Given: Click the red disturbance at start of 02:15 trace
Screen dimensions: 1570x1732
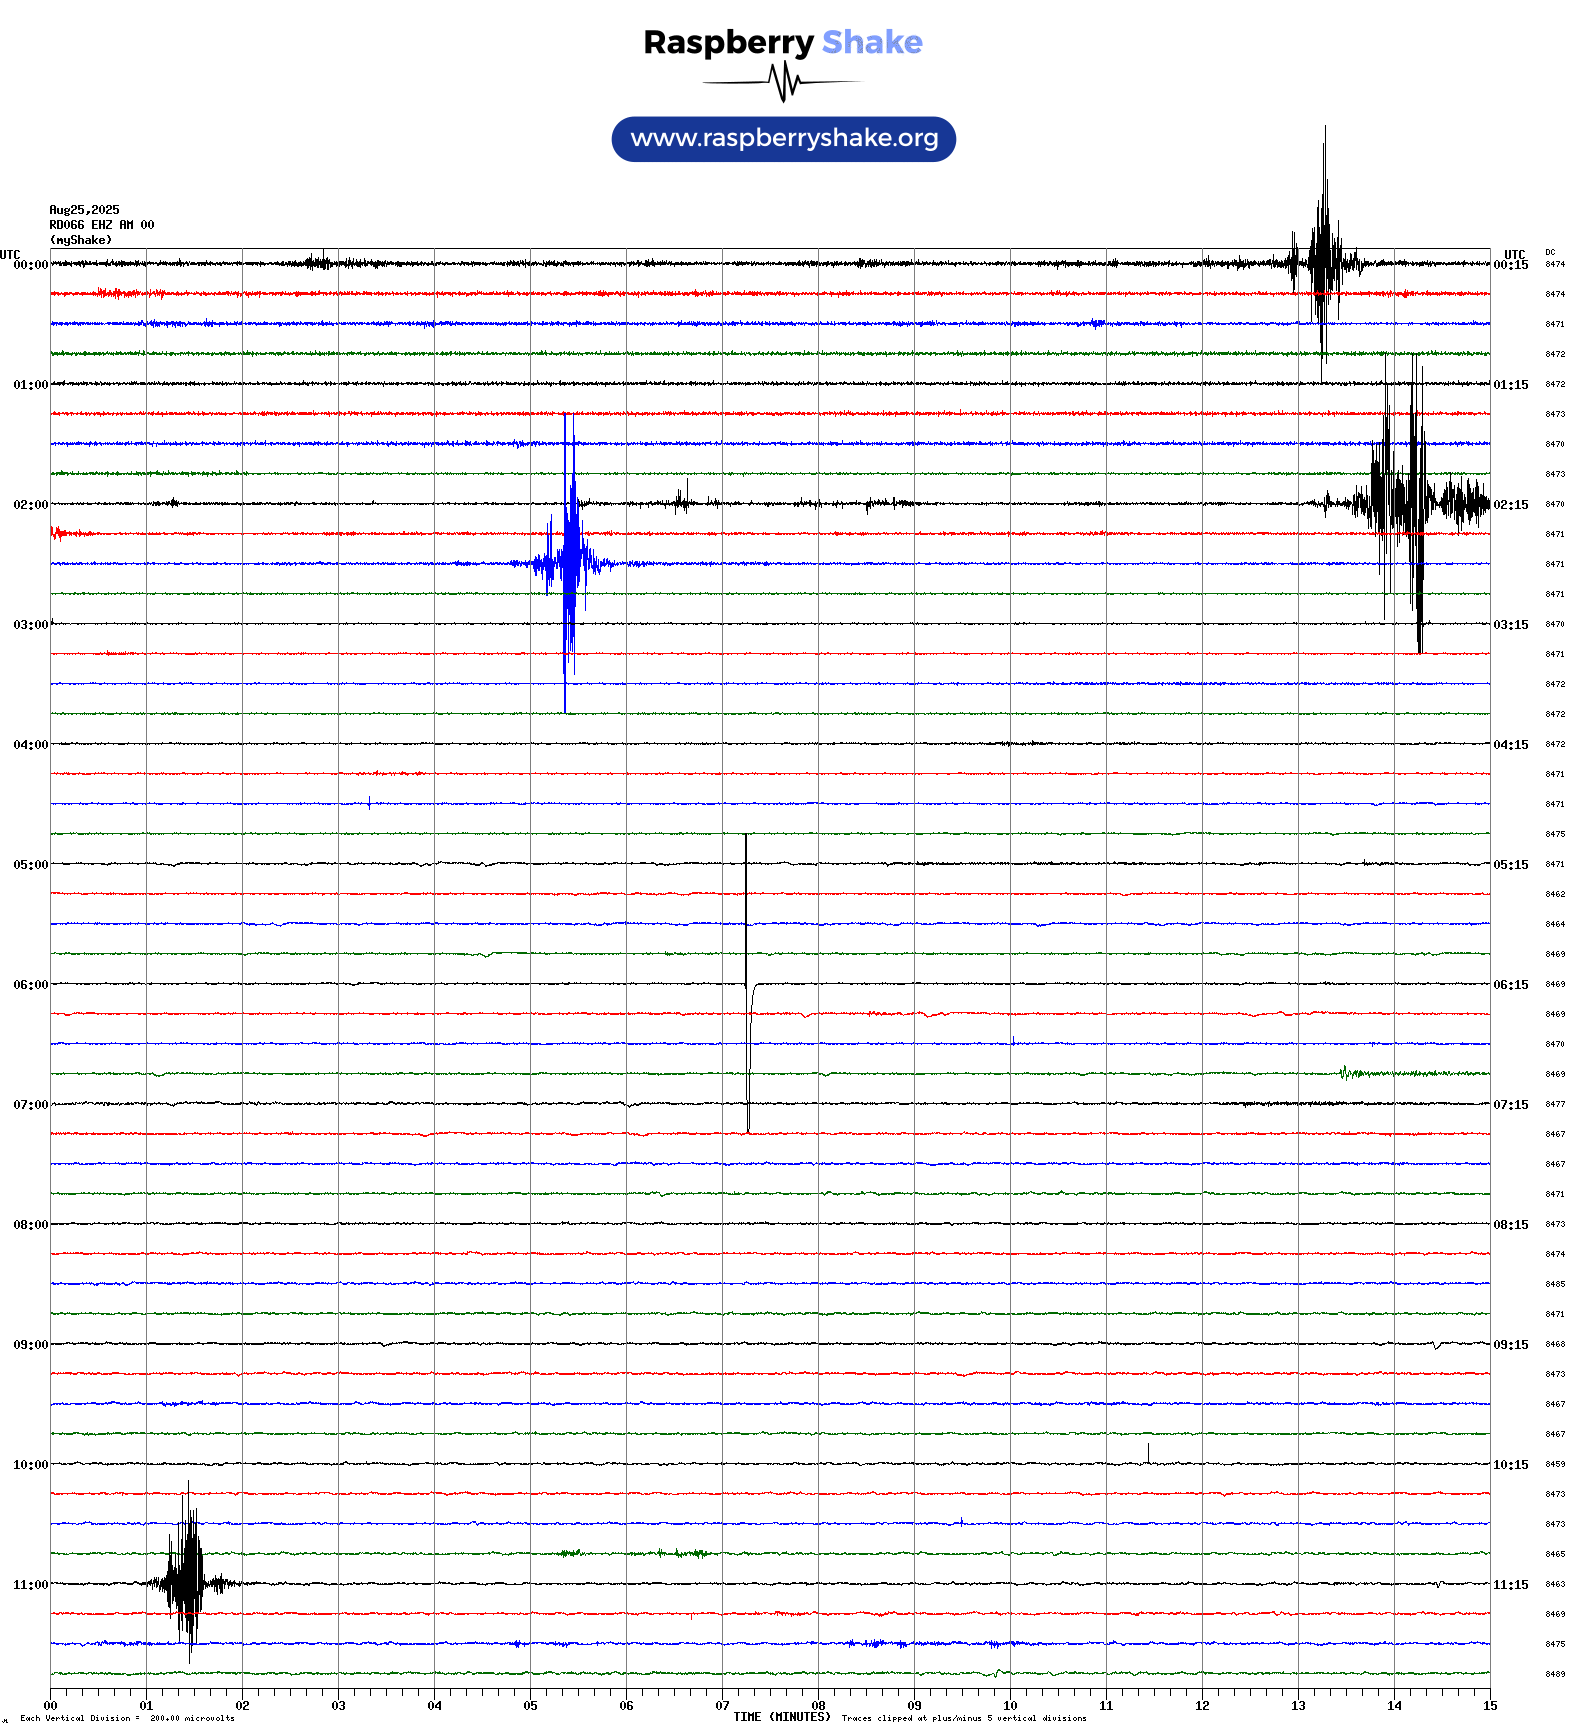Looking at the screenshot, I should click(60, 533).
